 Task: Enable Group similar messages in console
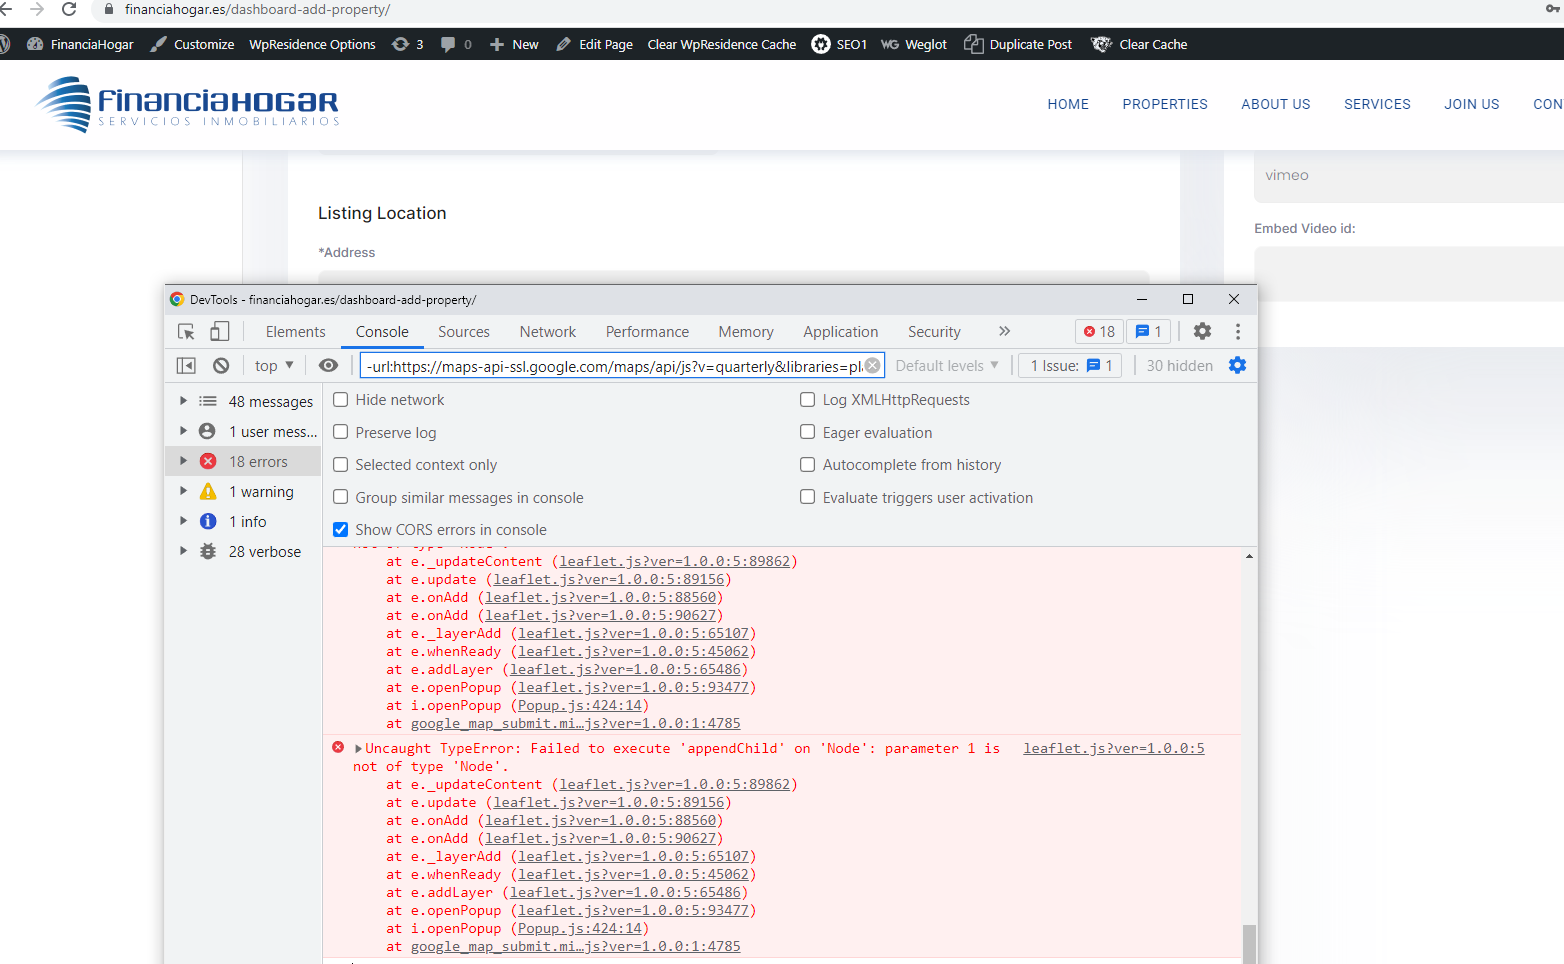click(341, 497)
